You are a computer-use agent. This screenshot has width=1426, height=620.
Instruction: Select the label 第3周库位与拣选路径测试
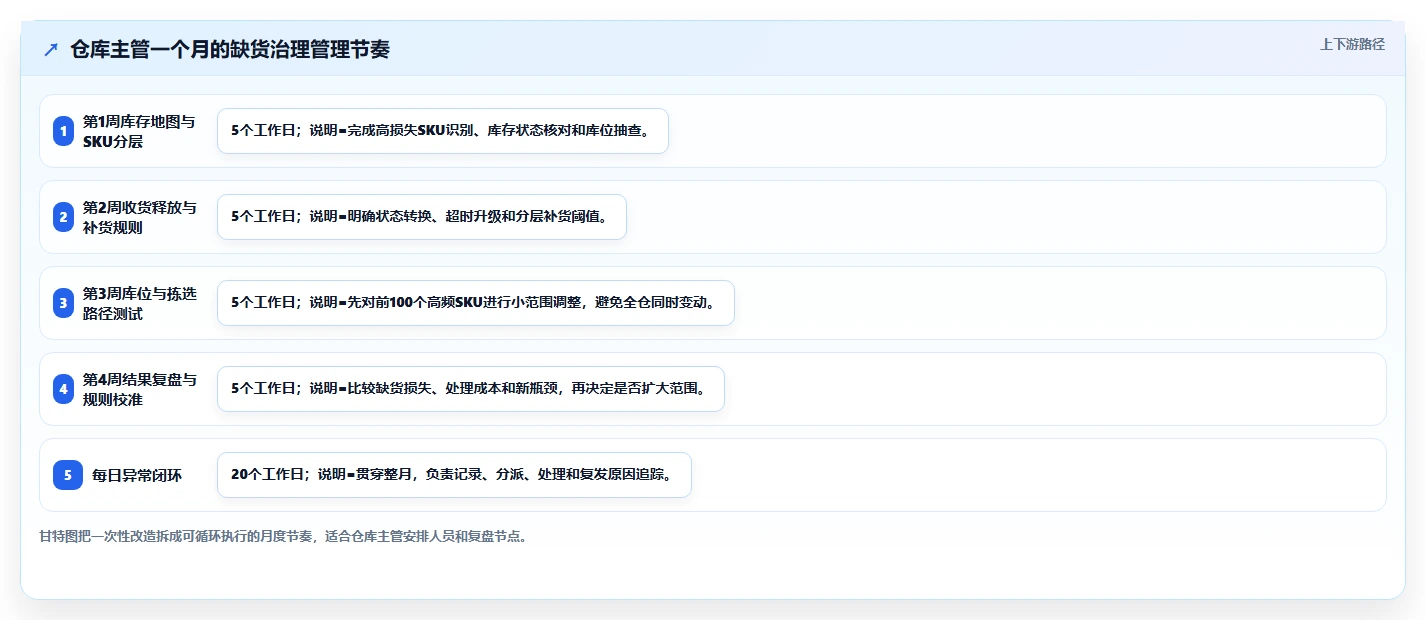[140, 303]
